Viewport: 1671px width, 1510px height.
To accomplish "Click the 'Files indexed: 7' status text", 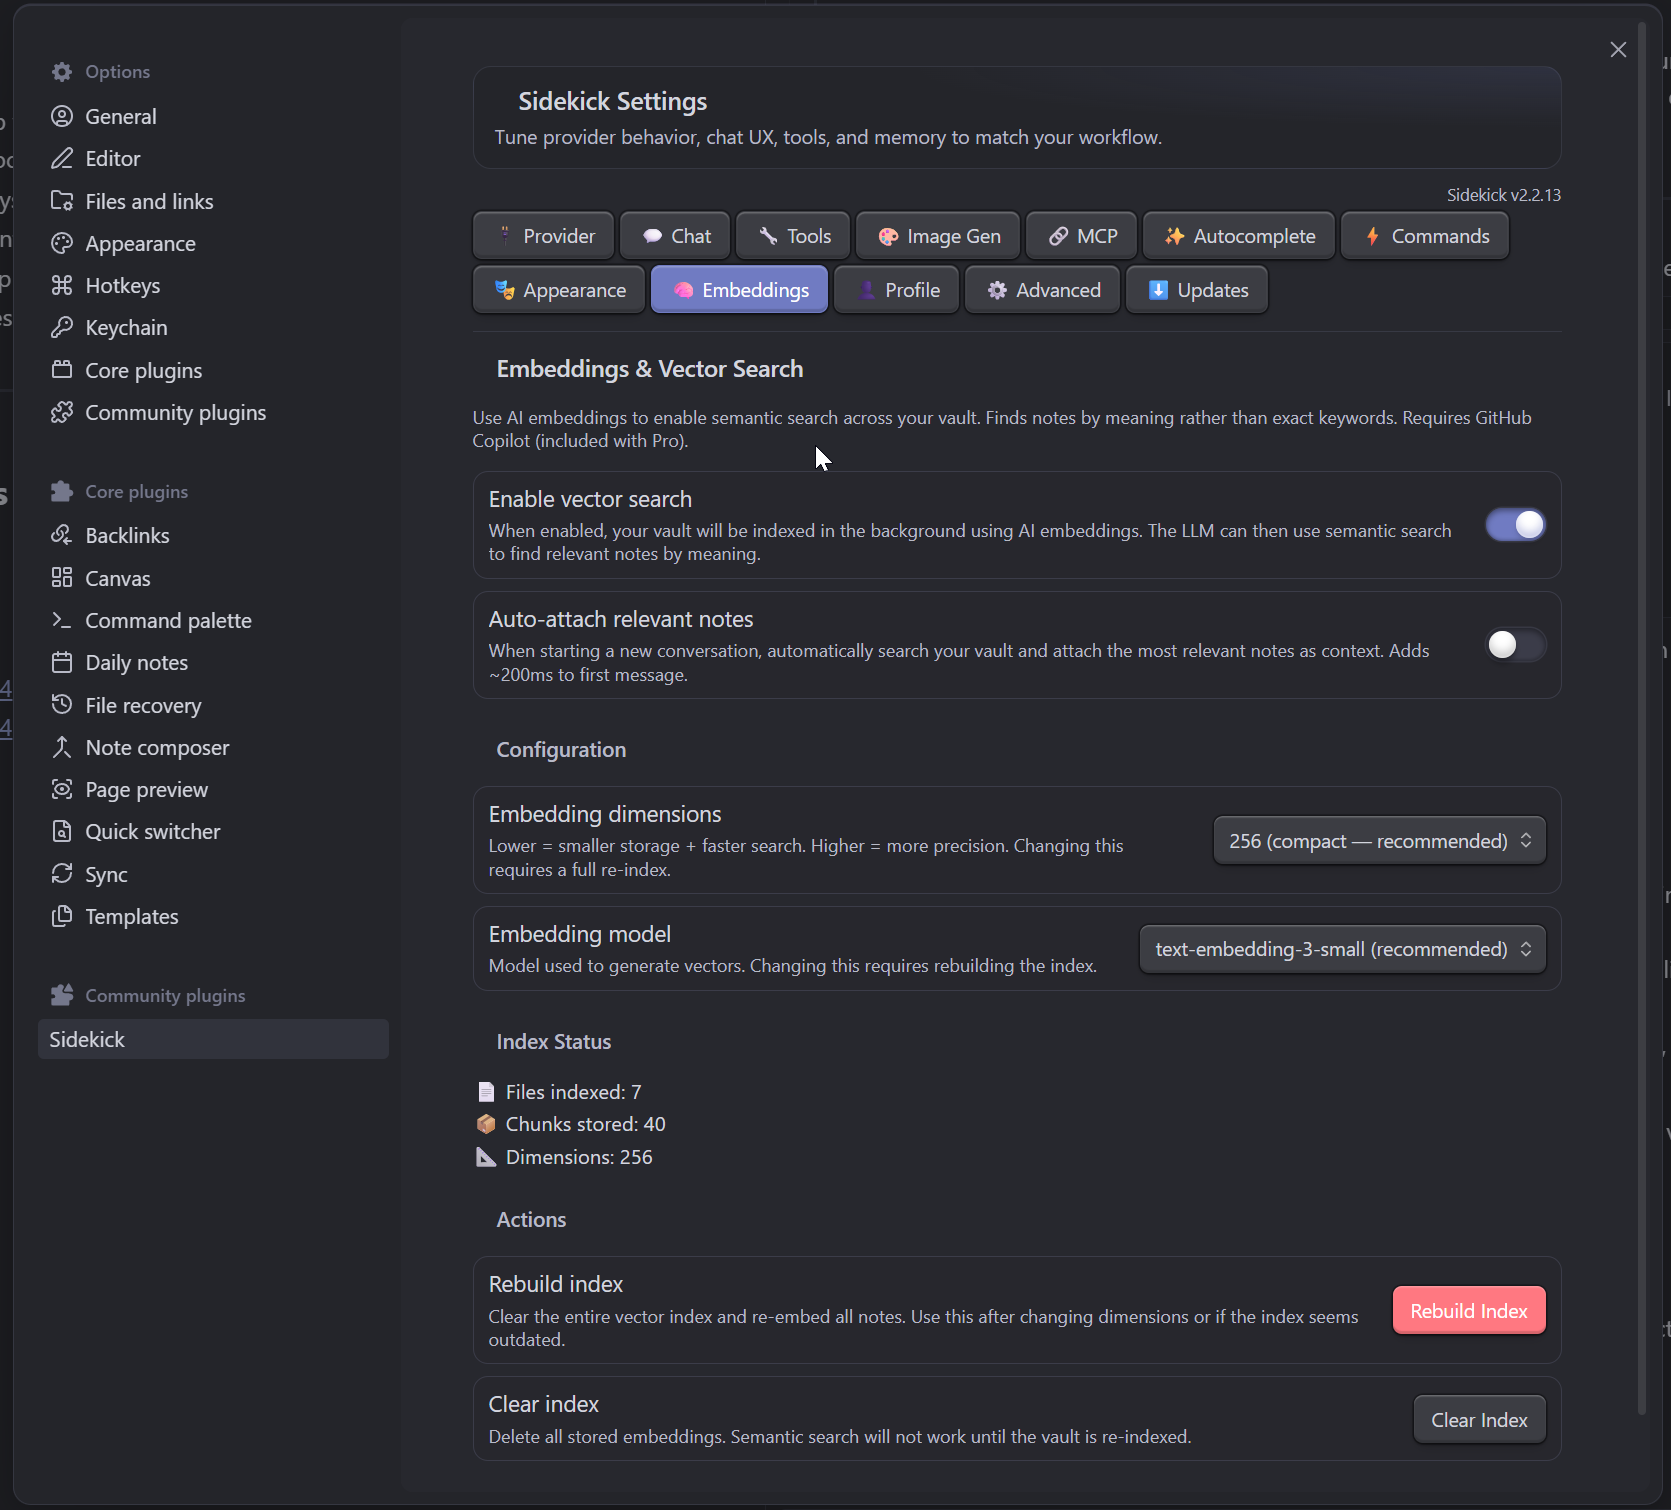I will tap(573, 1092).
